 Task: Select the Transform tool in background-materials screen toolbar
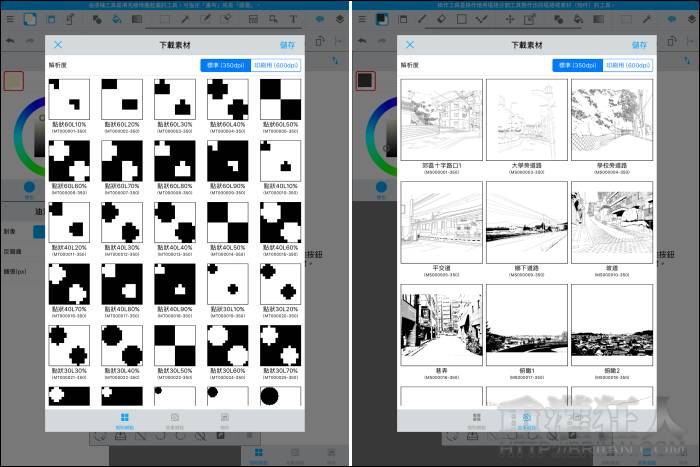coord(530,19)
